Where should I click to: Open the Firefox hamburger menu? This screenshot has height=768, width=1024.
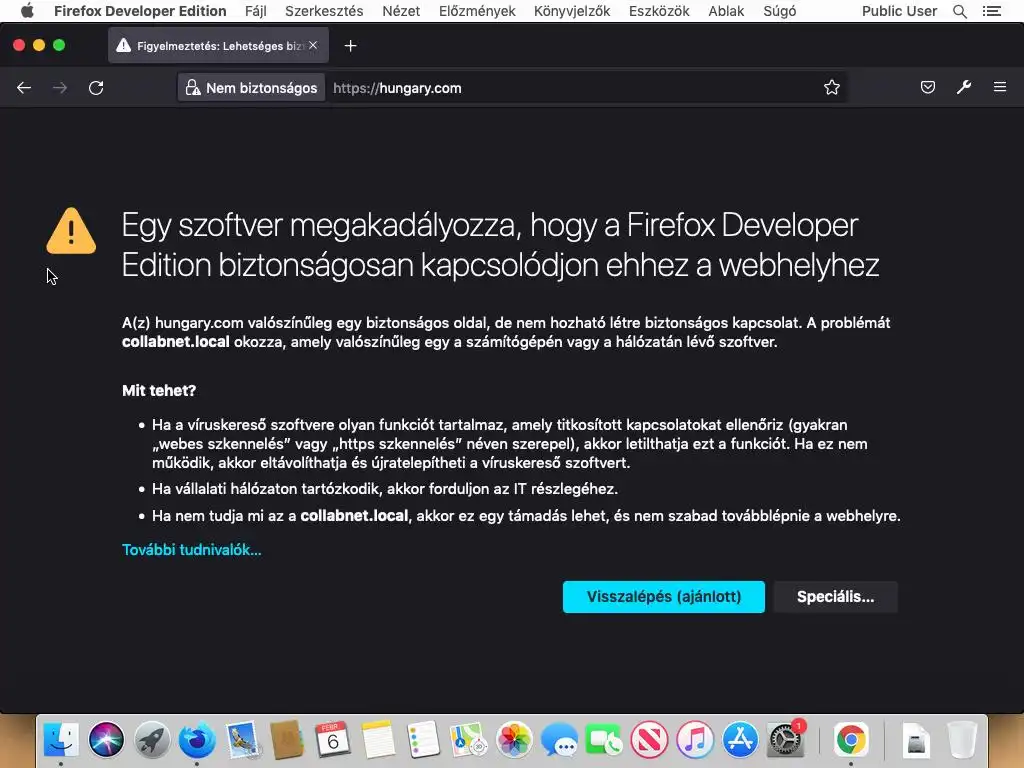(1000, 87)
